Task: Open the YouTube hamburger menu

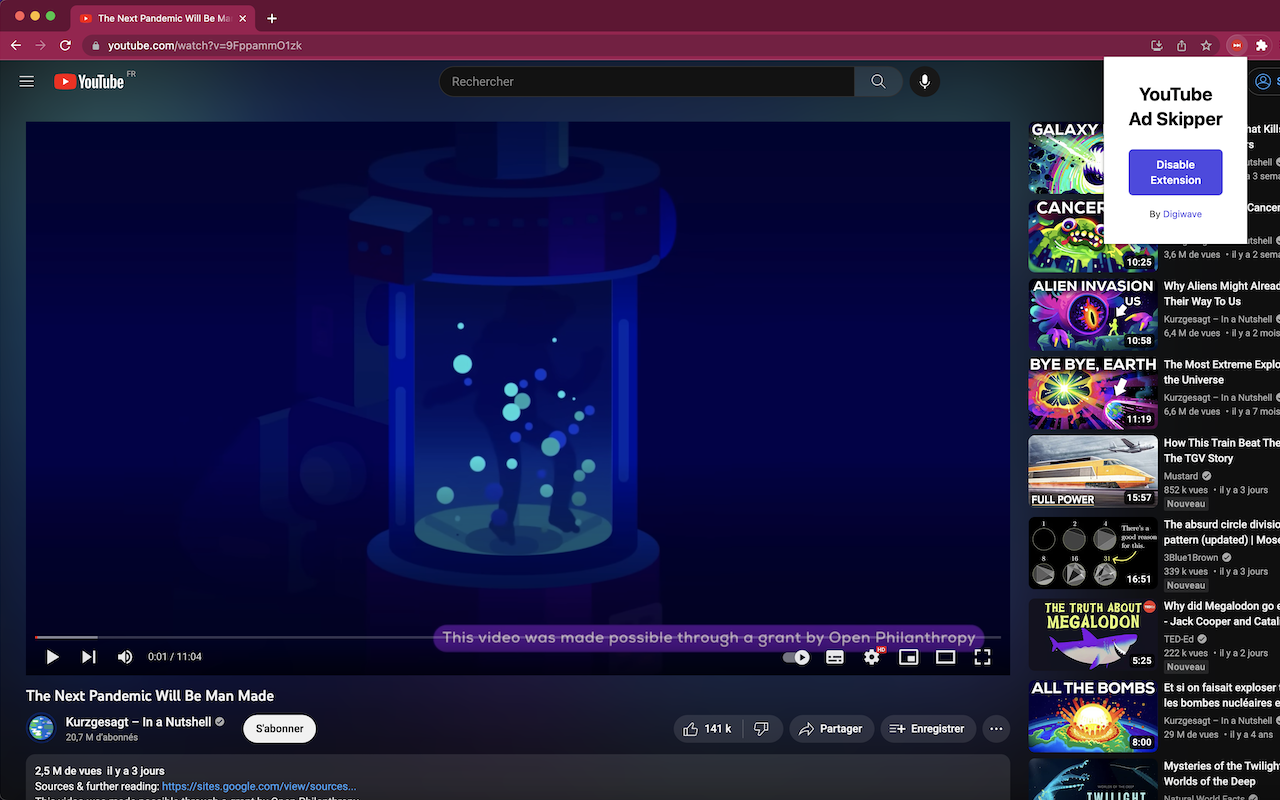Action: point(26,81)
